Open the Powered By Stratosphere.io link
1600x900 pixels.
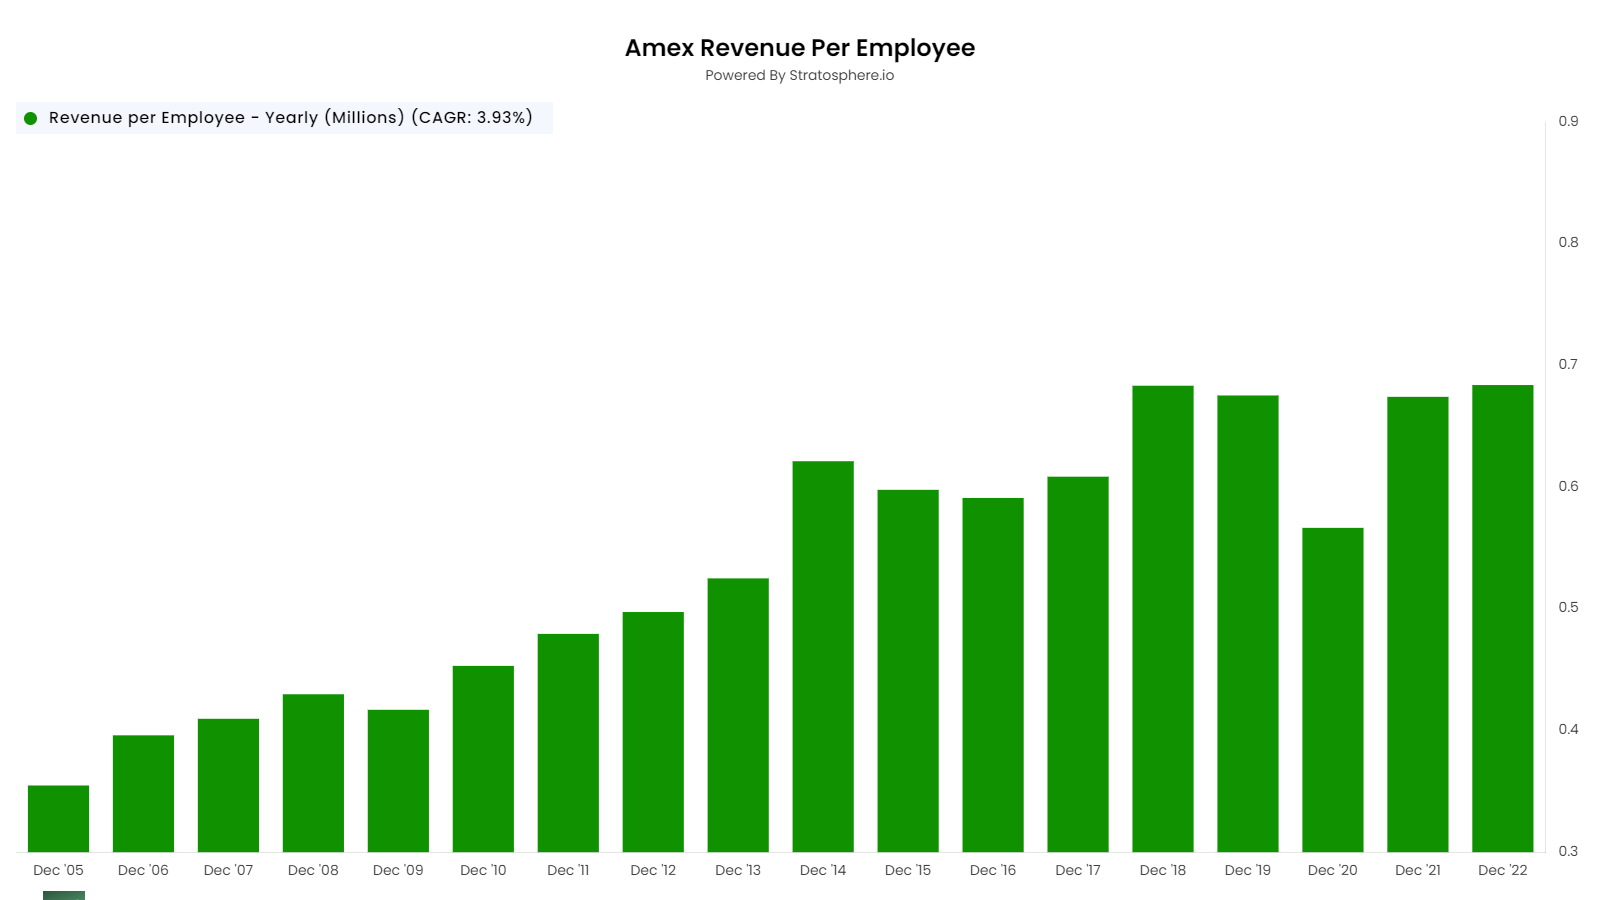(800, 75)
